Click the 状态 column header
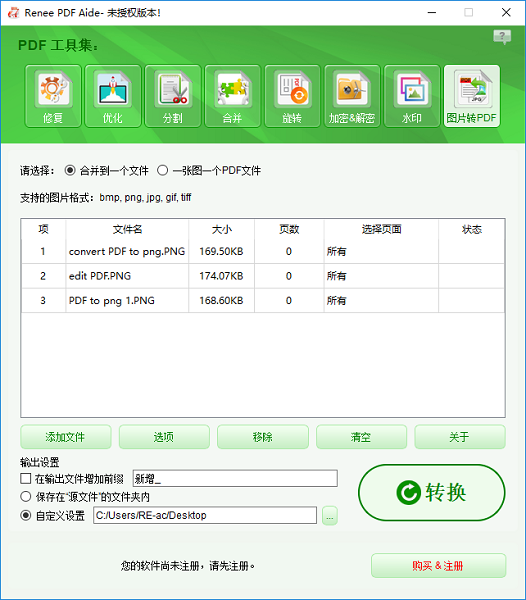Image resolution: width=526 pixels, height=600 pixels. pyautogui.click(x=472, y=229)
